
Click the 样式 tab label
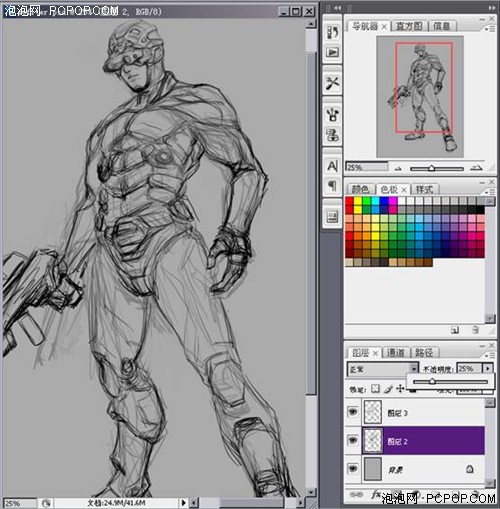point(424,189)
